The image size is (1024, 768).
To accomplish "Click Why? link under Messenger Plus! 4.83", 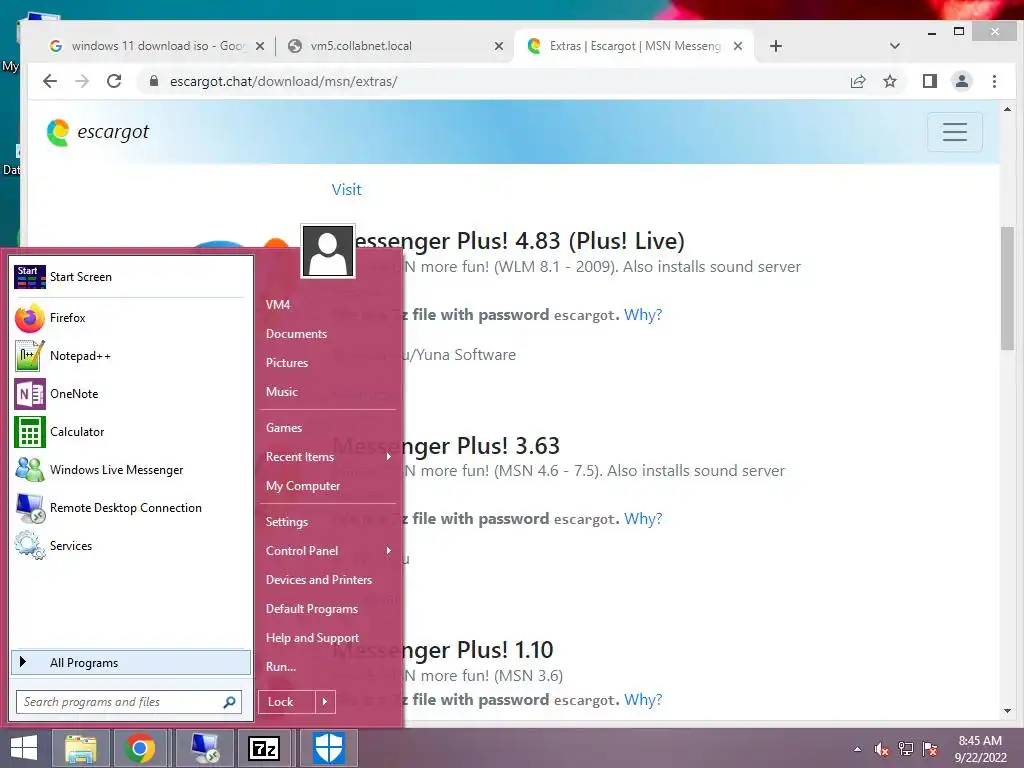I will [643, 315].
